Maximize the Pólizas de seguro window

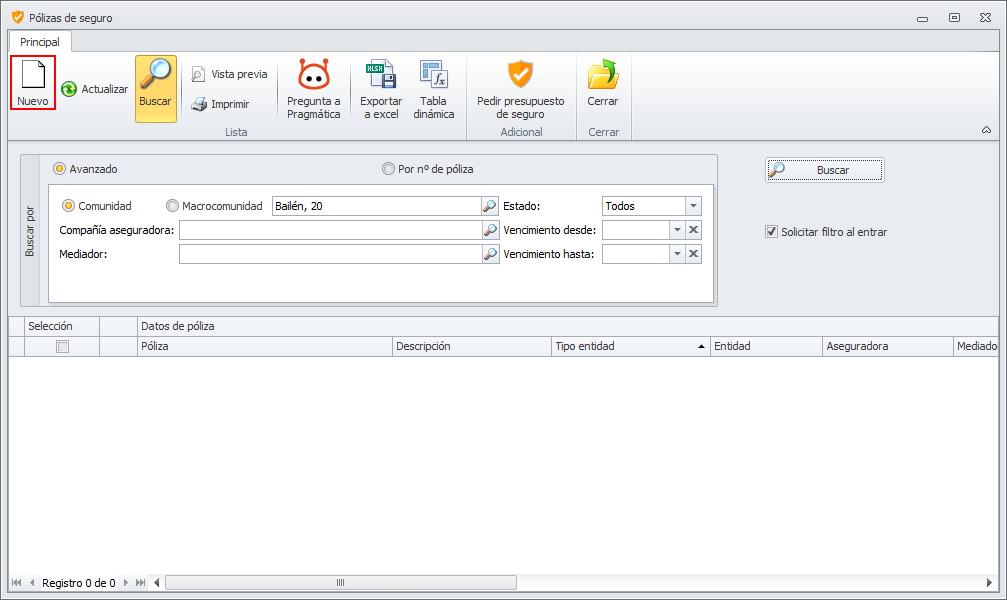click(954, 18)
